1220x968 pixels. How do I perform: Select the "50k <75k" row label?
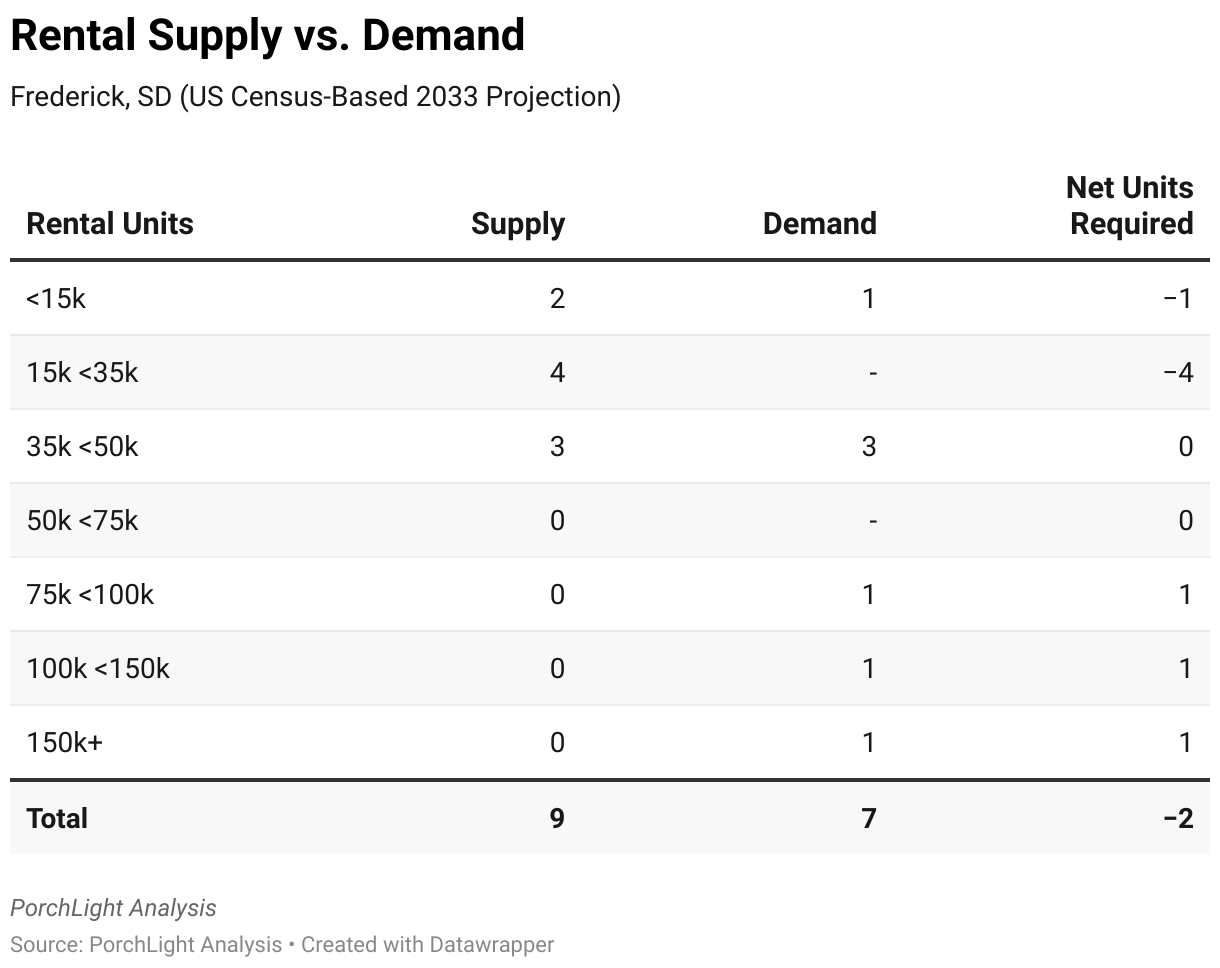[82, 520]
